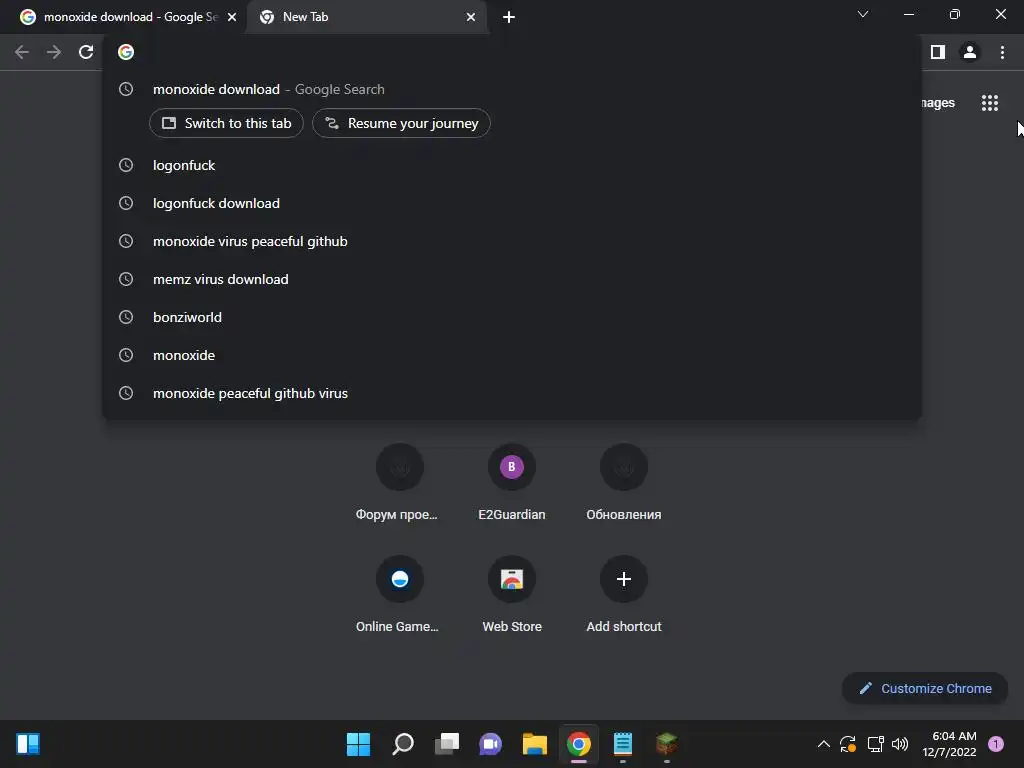
Task: Open the Форум прое... shortcut tile
Action: [x=399, y=483]
